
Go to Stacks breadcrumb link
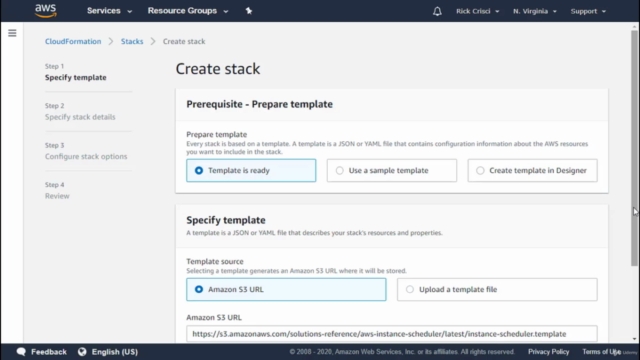[132, 41]
